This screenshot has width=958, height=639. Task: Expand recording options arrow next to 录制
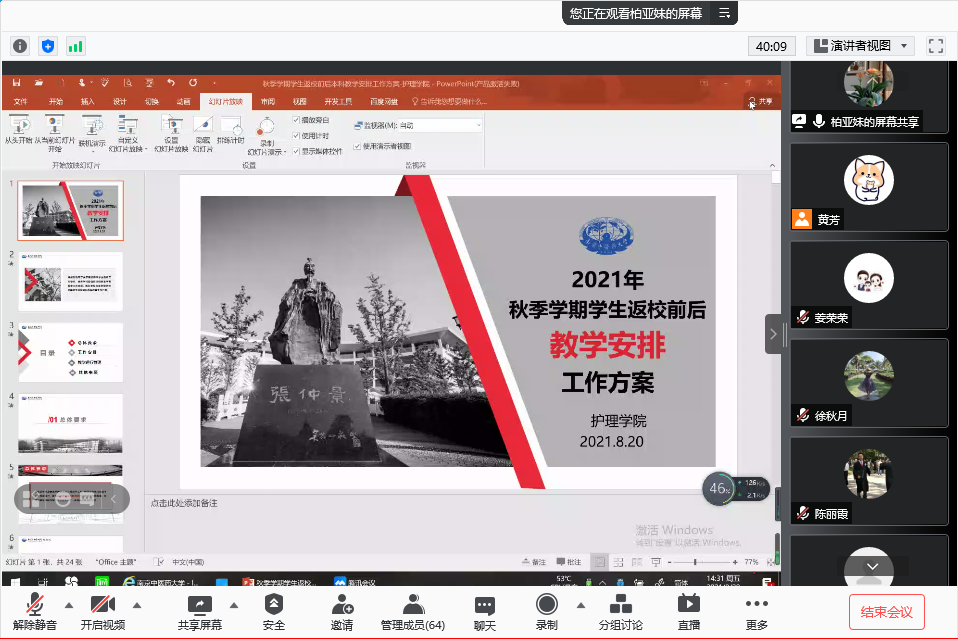(x=580, y=605)
